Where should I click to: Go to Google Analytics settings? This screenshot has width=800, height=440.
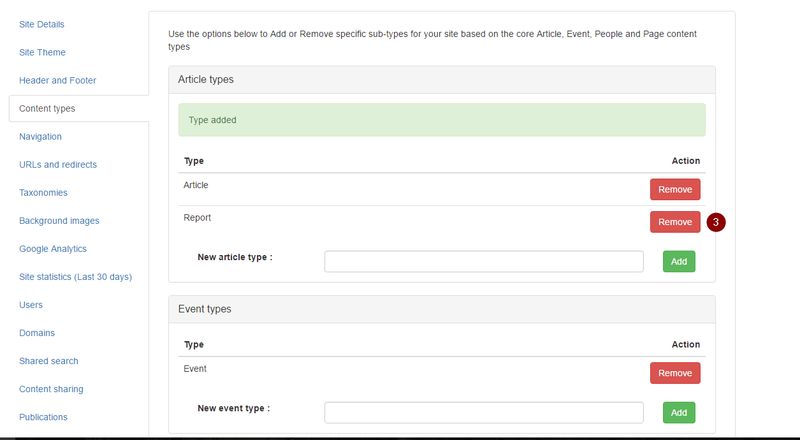[x=53, y=248]
